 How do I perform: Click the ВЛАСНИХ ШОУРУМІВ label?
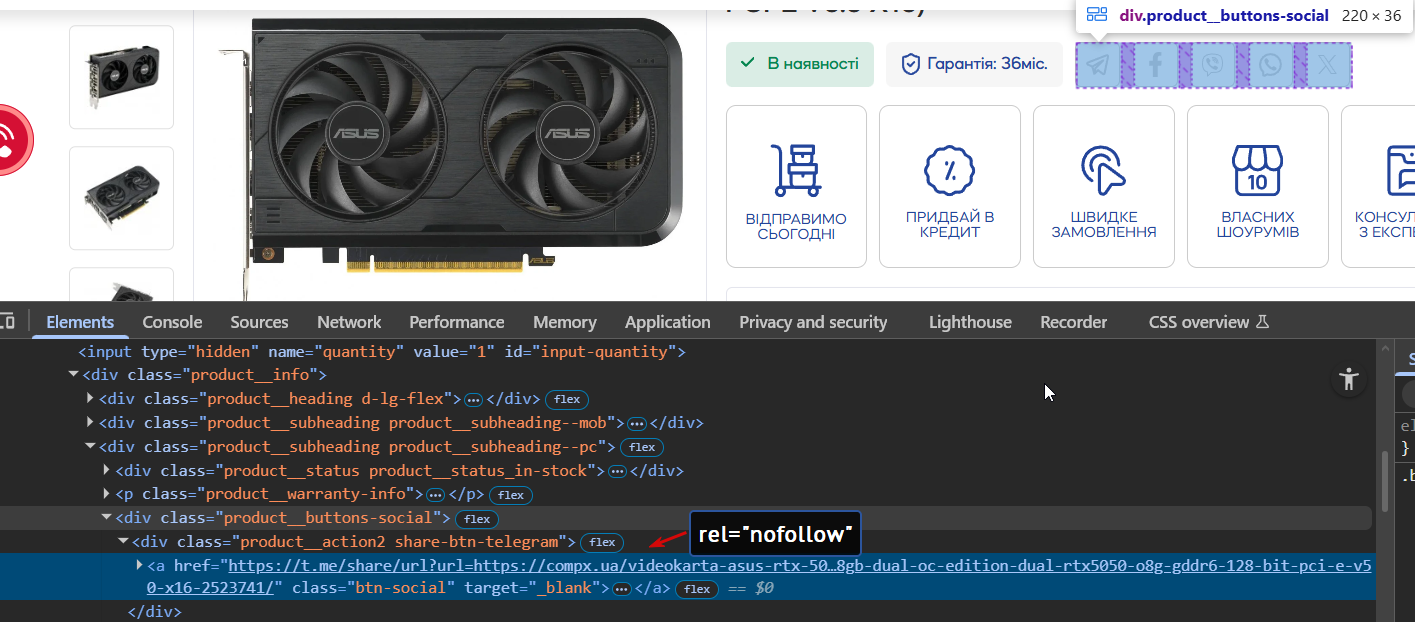[x=1258, y=225]
